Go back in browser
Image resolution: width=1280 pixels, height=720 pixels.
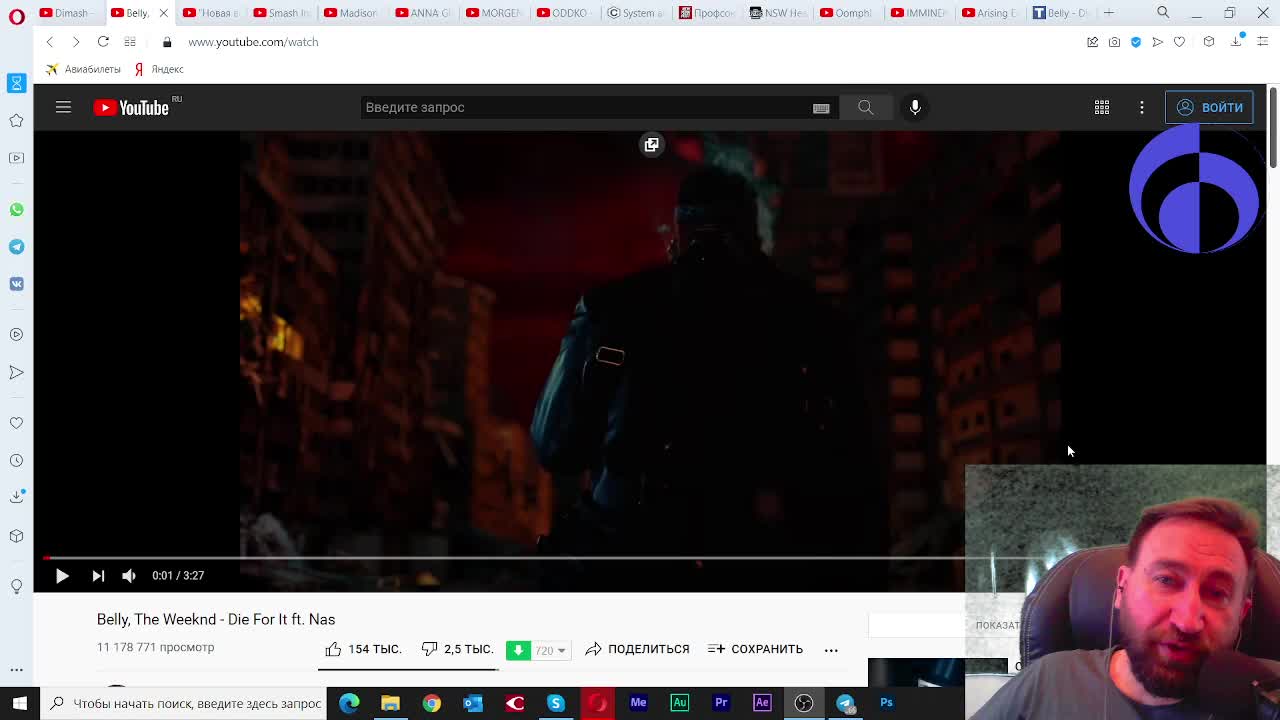click(50, 42)
